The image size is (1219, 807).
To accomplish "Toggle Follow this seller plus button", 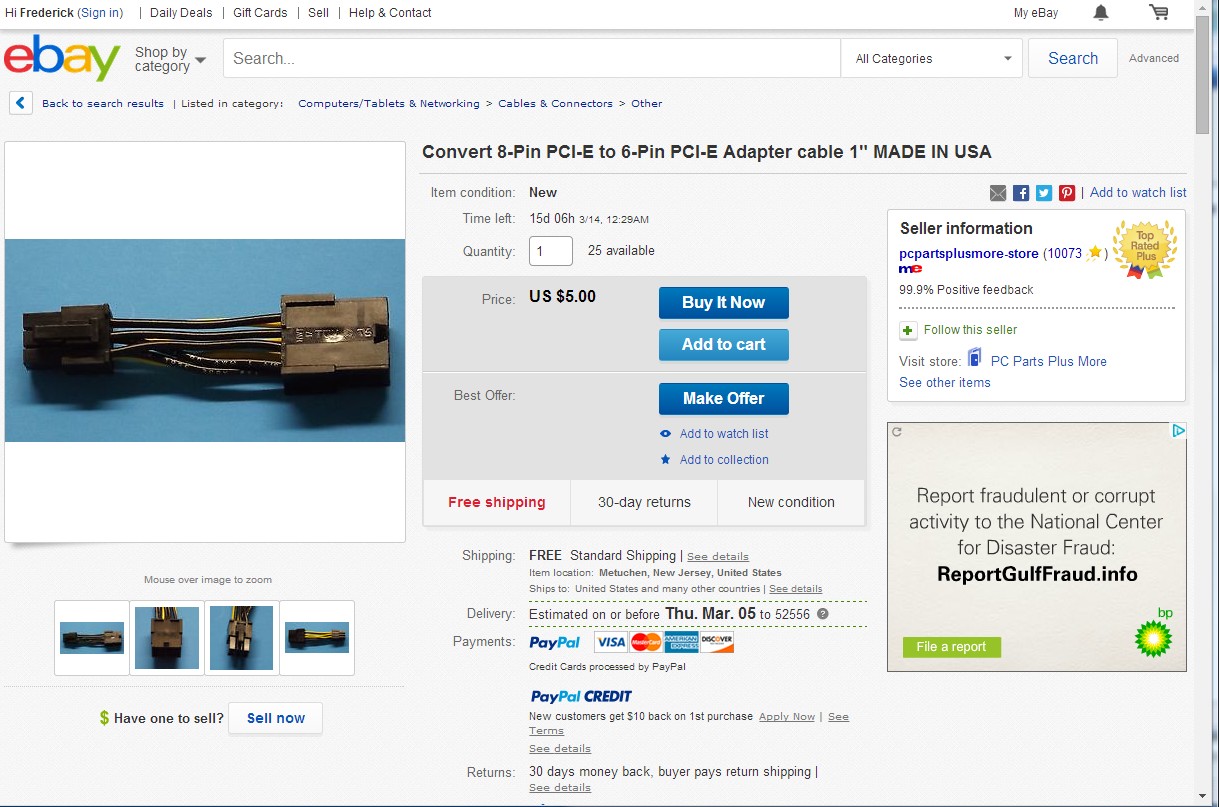I will tap(908, 330).
